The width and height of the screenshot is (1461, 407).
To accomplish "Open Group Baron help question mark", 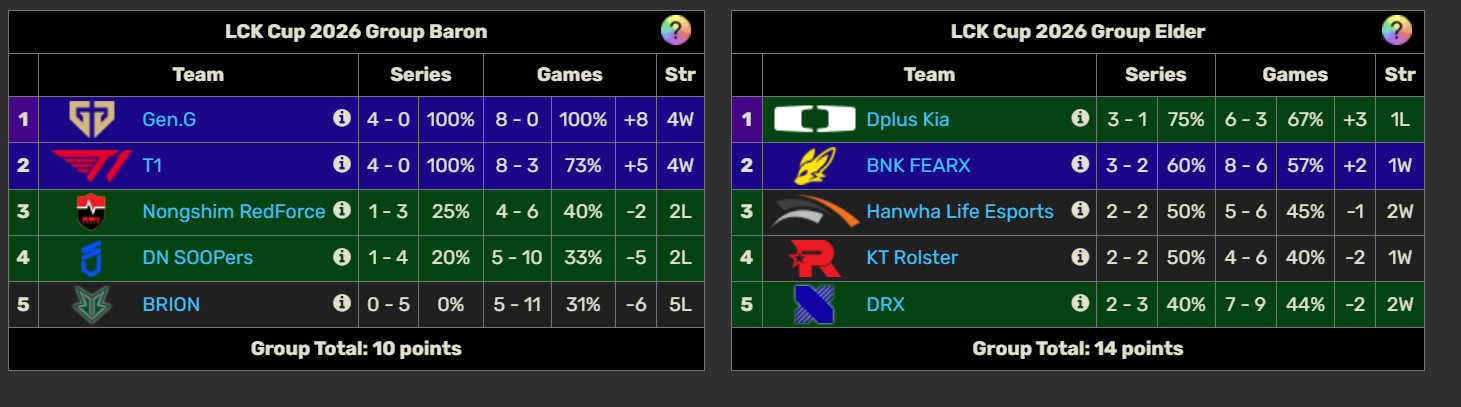I will (676, 31).
